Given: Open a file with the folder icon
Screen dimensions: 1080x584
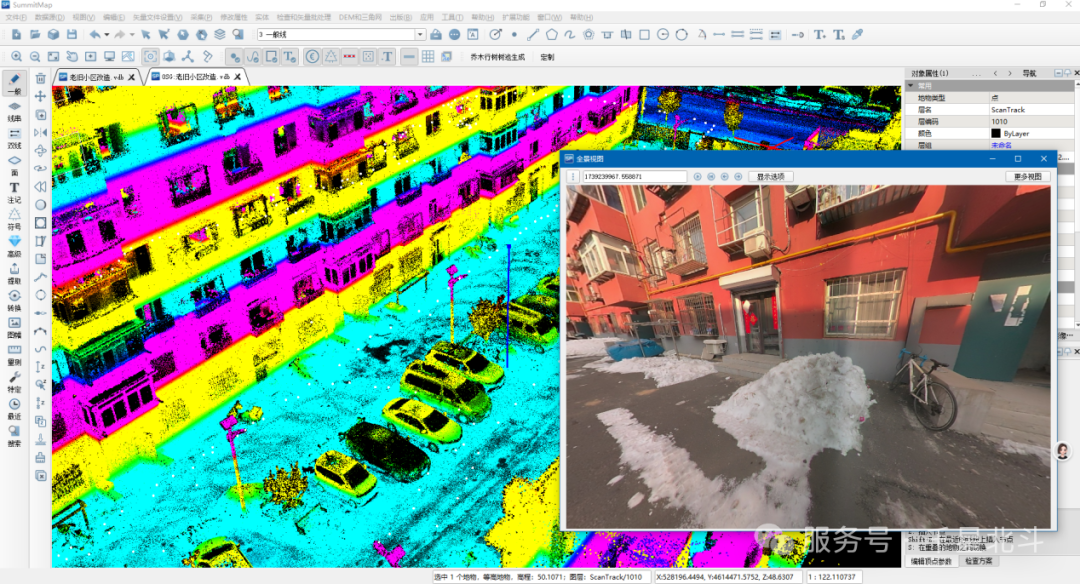Looking at the screenshot, I should (x=35, y=34).
